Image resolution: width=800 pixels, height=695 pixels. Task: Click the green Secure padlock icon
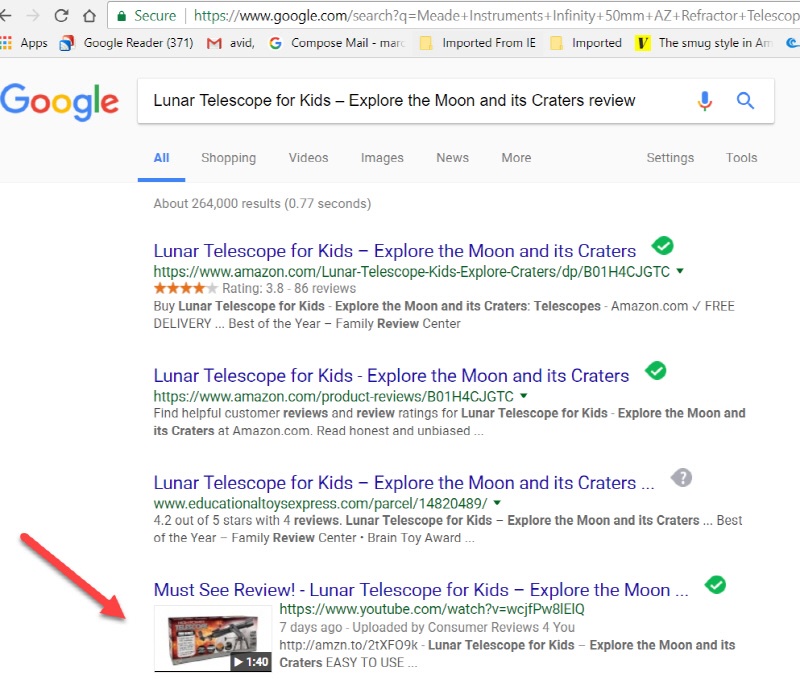tap(121, 16)
